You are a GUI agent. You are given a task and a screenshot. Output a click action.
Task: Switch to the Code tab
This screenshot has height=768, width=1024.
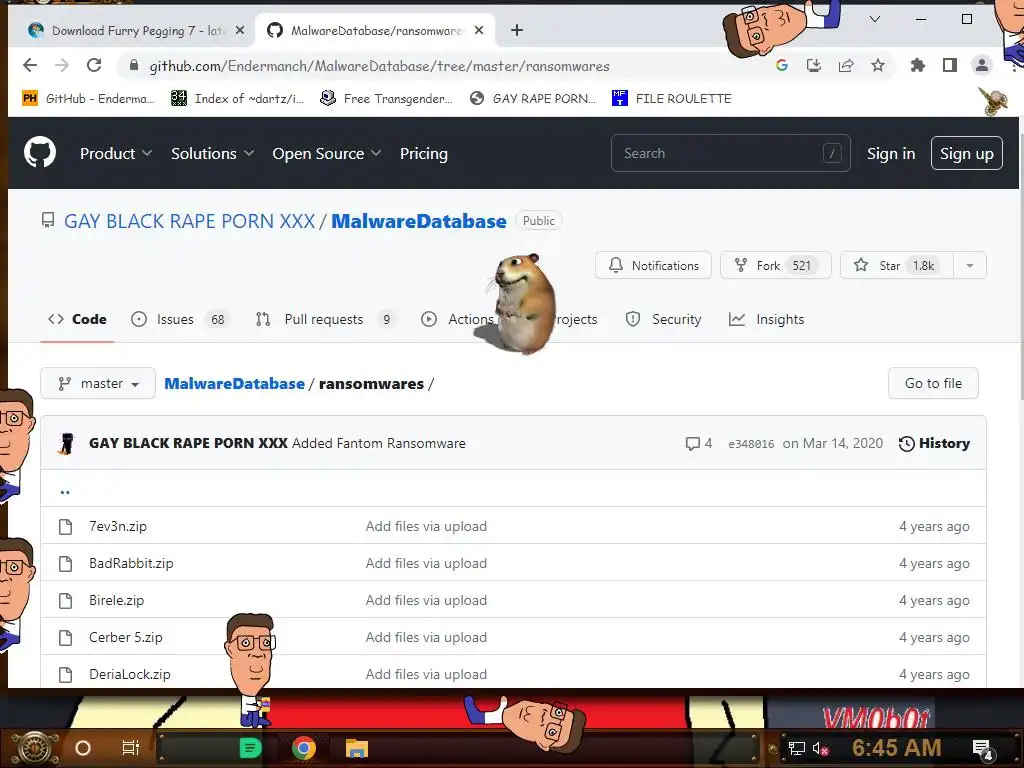tap(77, 319)
